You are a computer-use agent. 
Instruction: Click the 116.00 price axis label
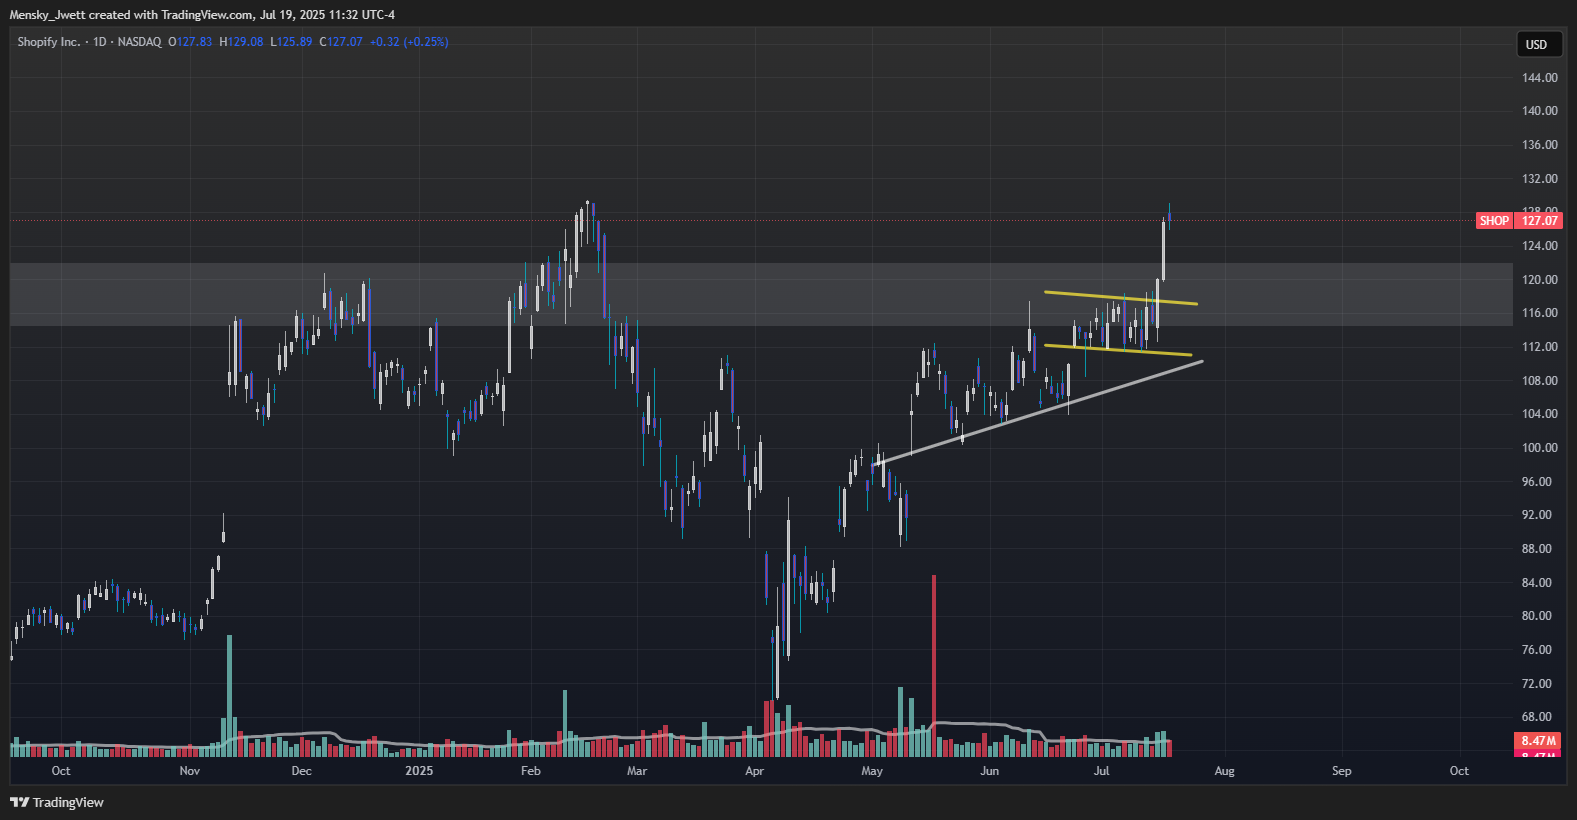click(x=1539, y=313)
